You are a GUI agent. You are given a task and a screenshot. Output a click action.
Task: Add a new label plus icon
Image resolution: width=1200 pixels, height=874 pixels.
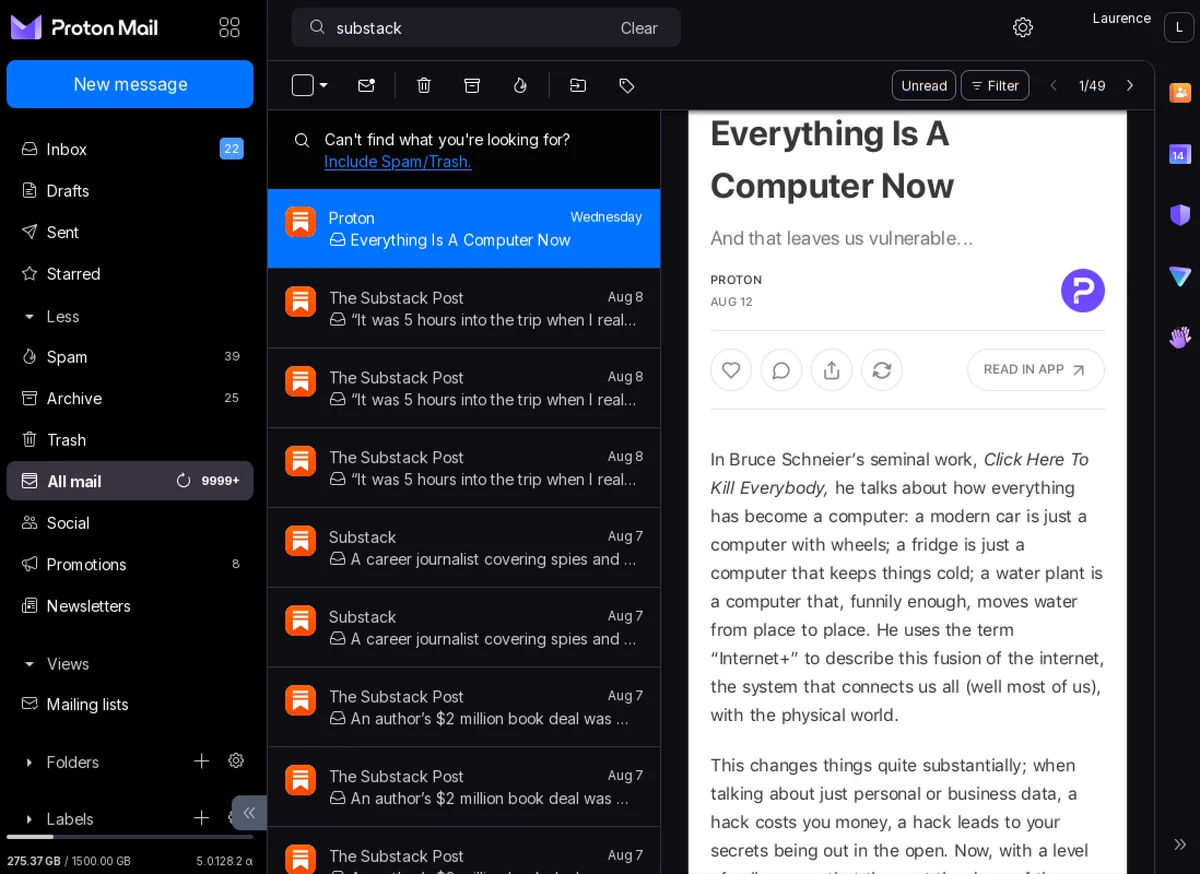tap(202, 818)
